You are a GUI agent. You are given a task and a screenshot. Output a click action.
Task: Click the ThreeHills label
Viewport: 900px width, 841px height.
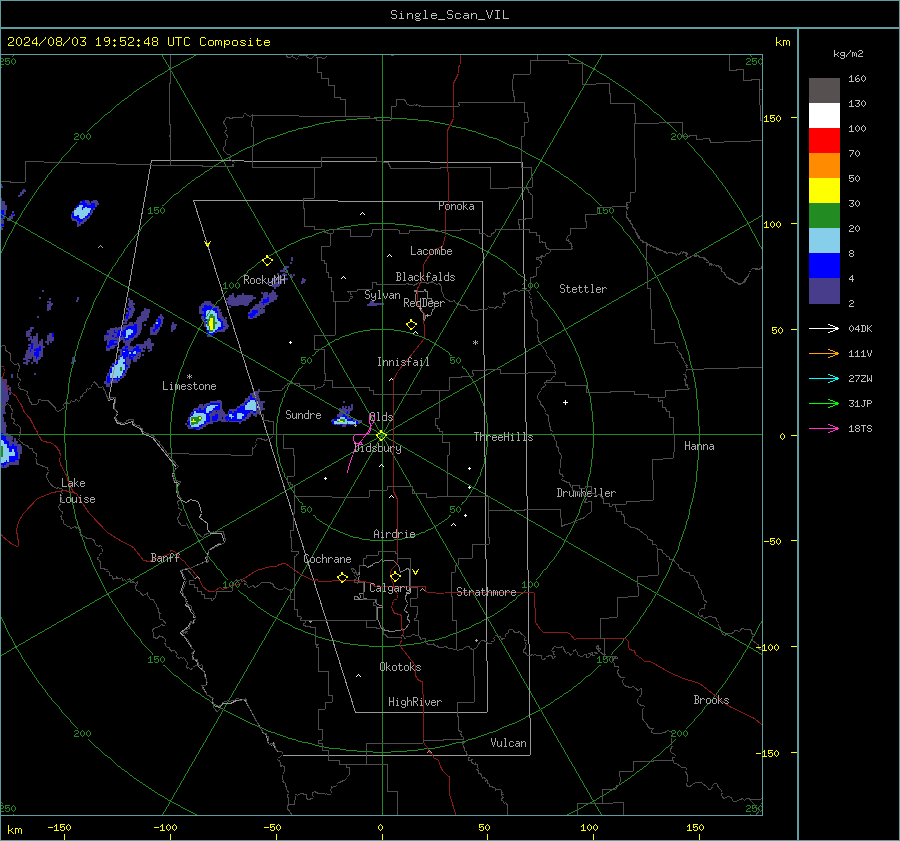(503, 437)
